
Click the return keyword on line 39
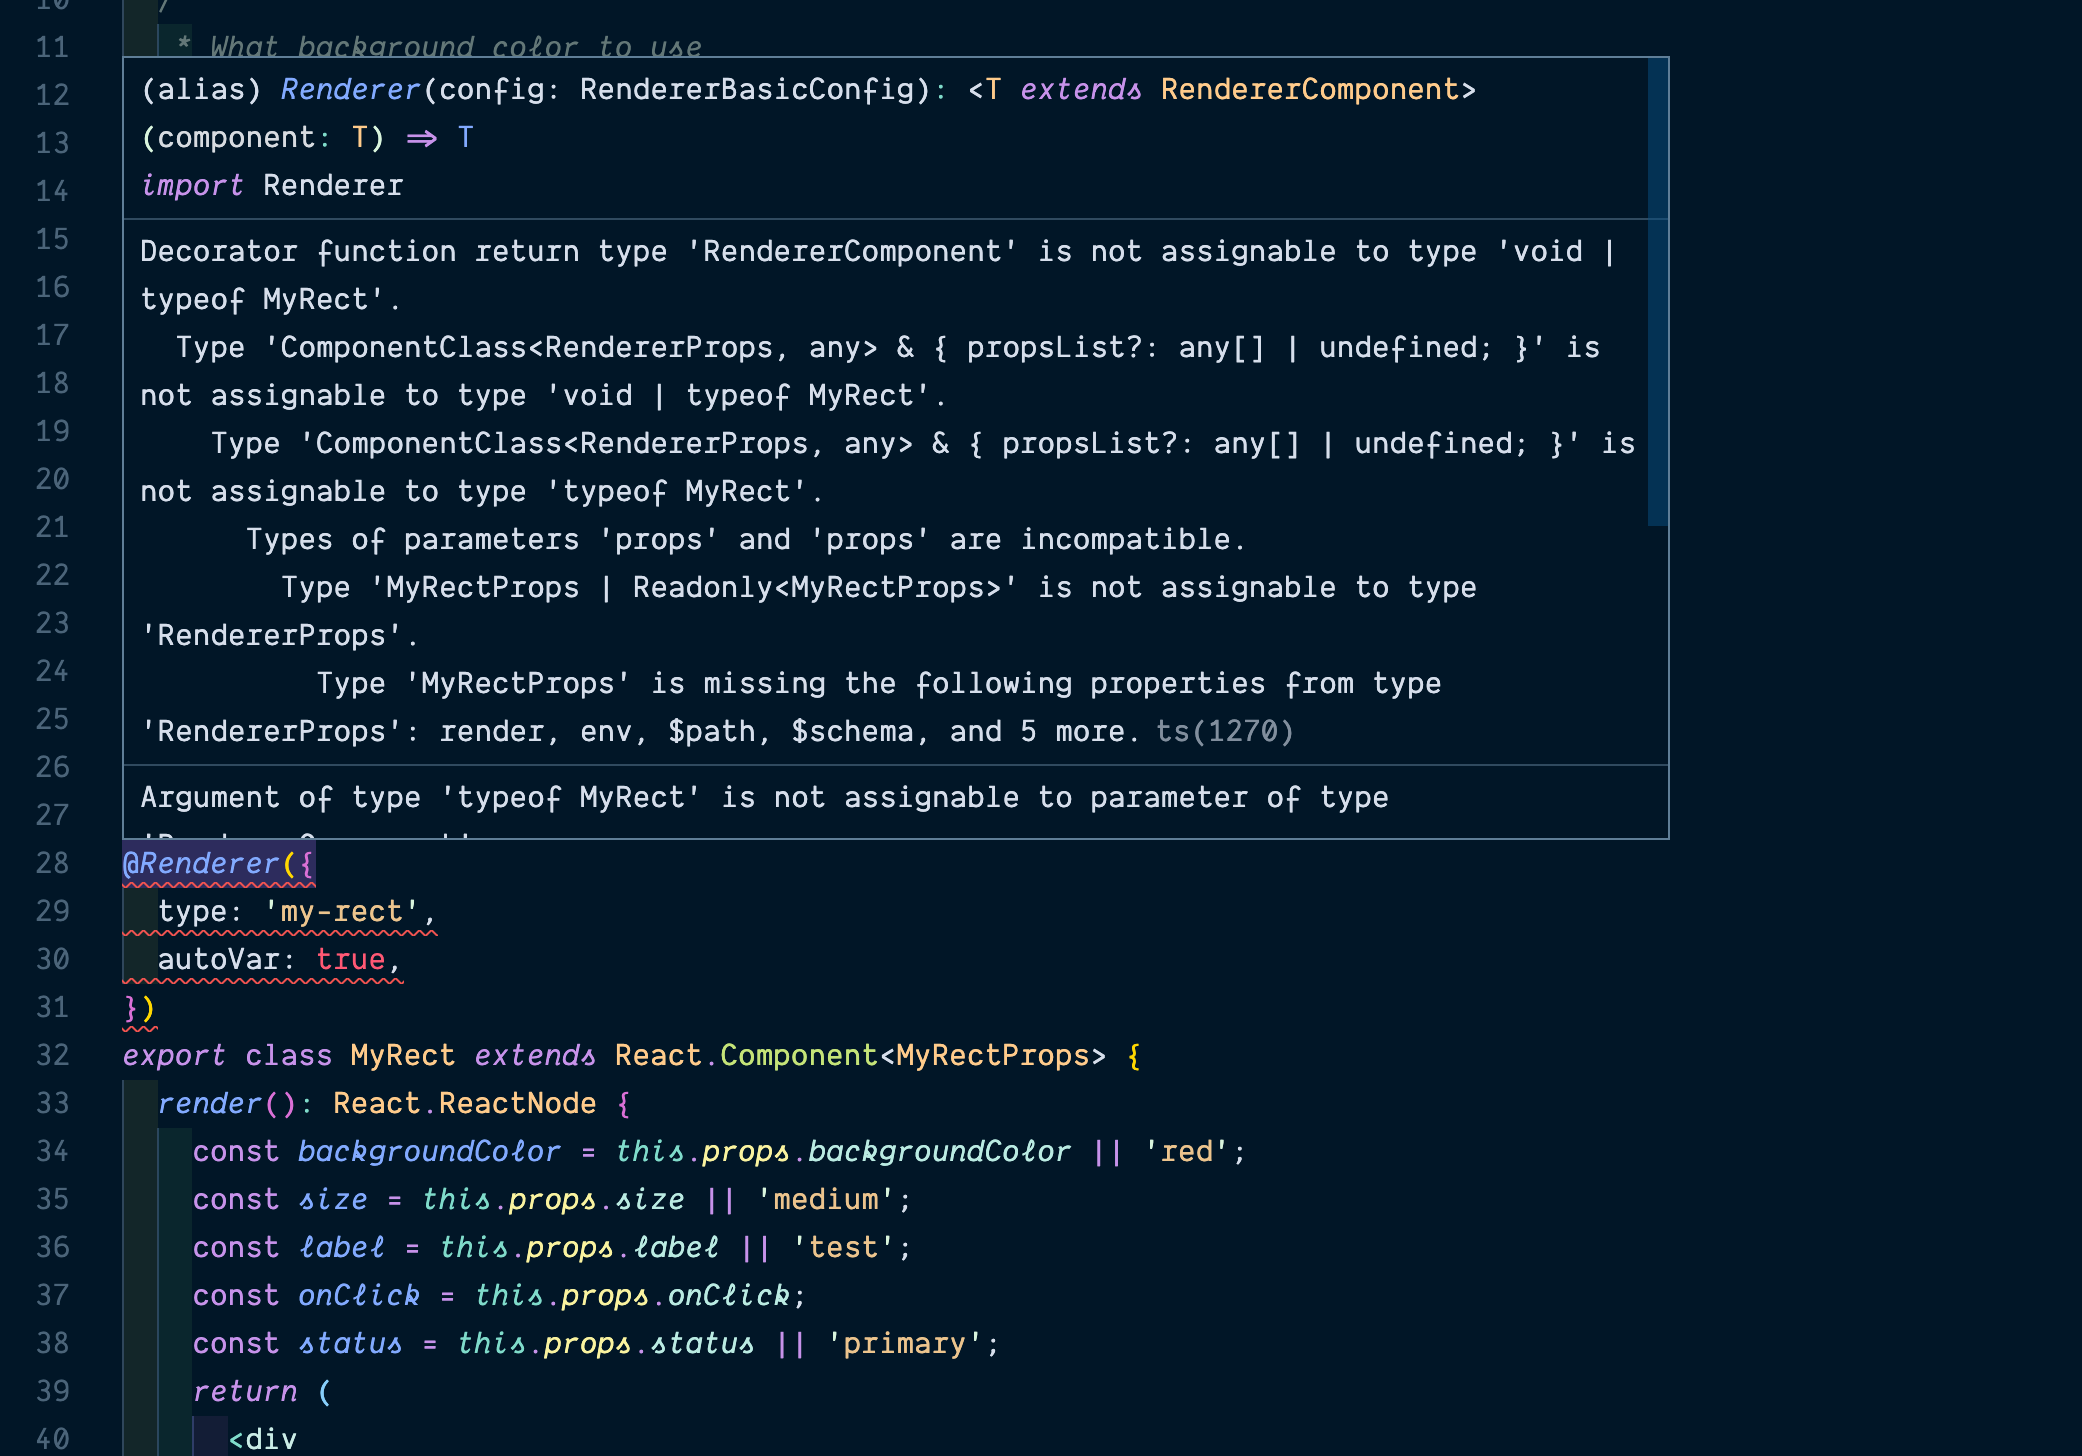[245, 1392]
